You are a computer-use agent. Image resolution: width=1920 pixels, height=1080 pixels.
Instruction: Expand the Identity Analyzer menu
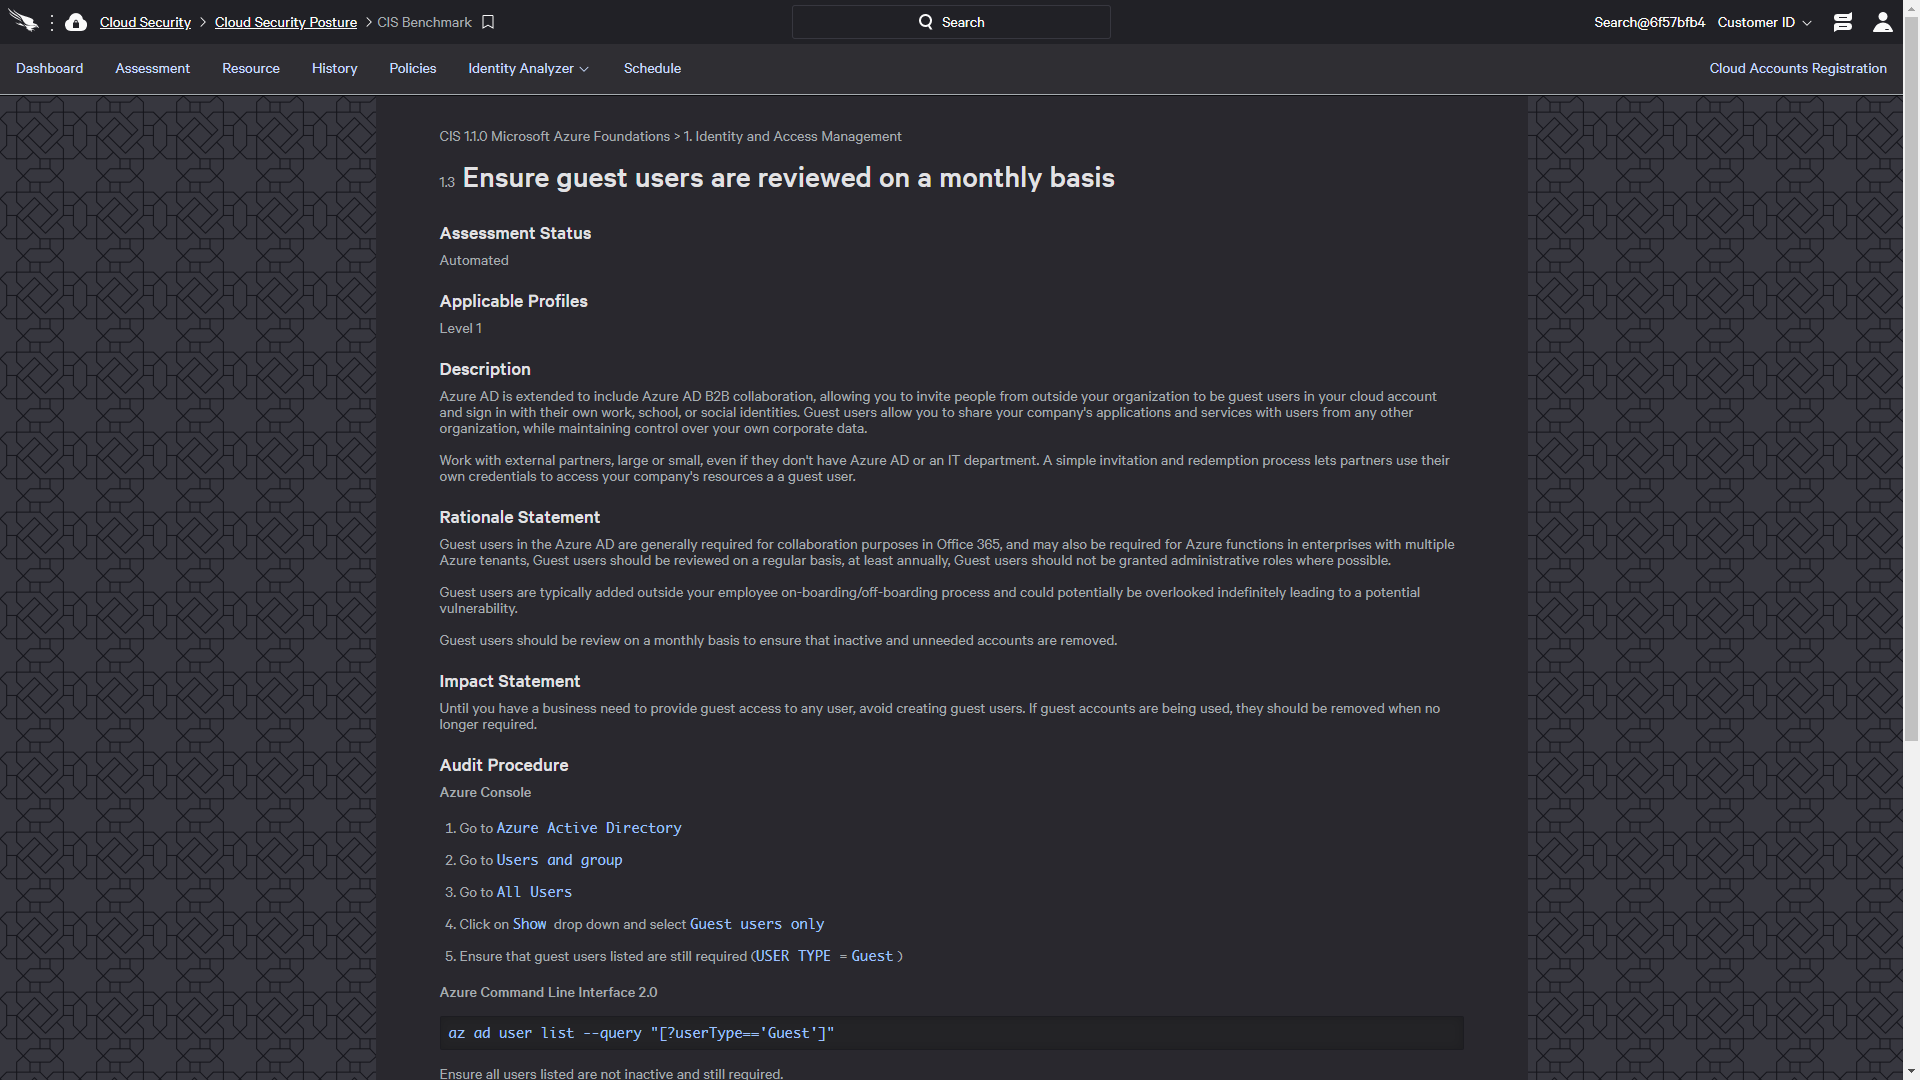[528, 68]
